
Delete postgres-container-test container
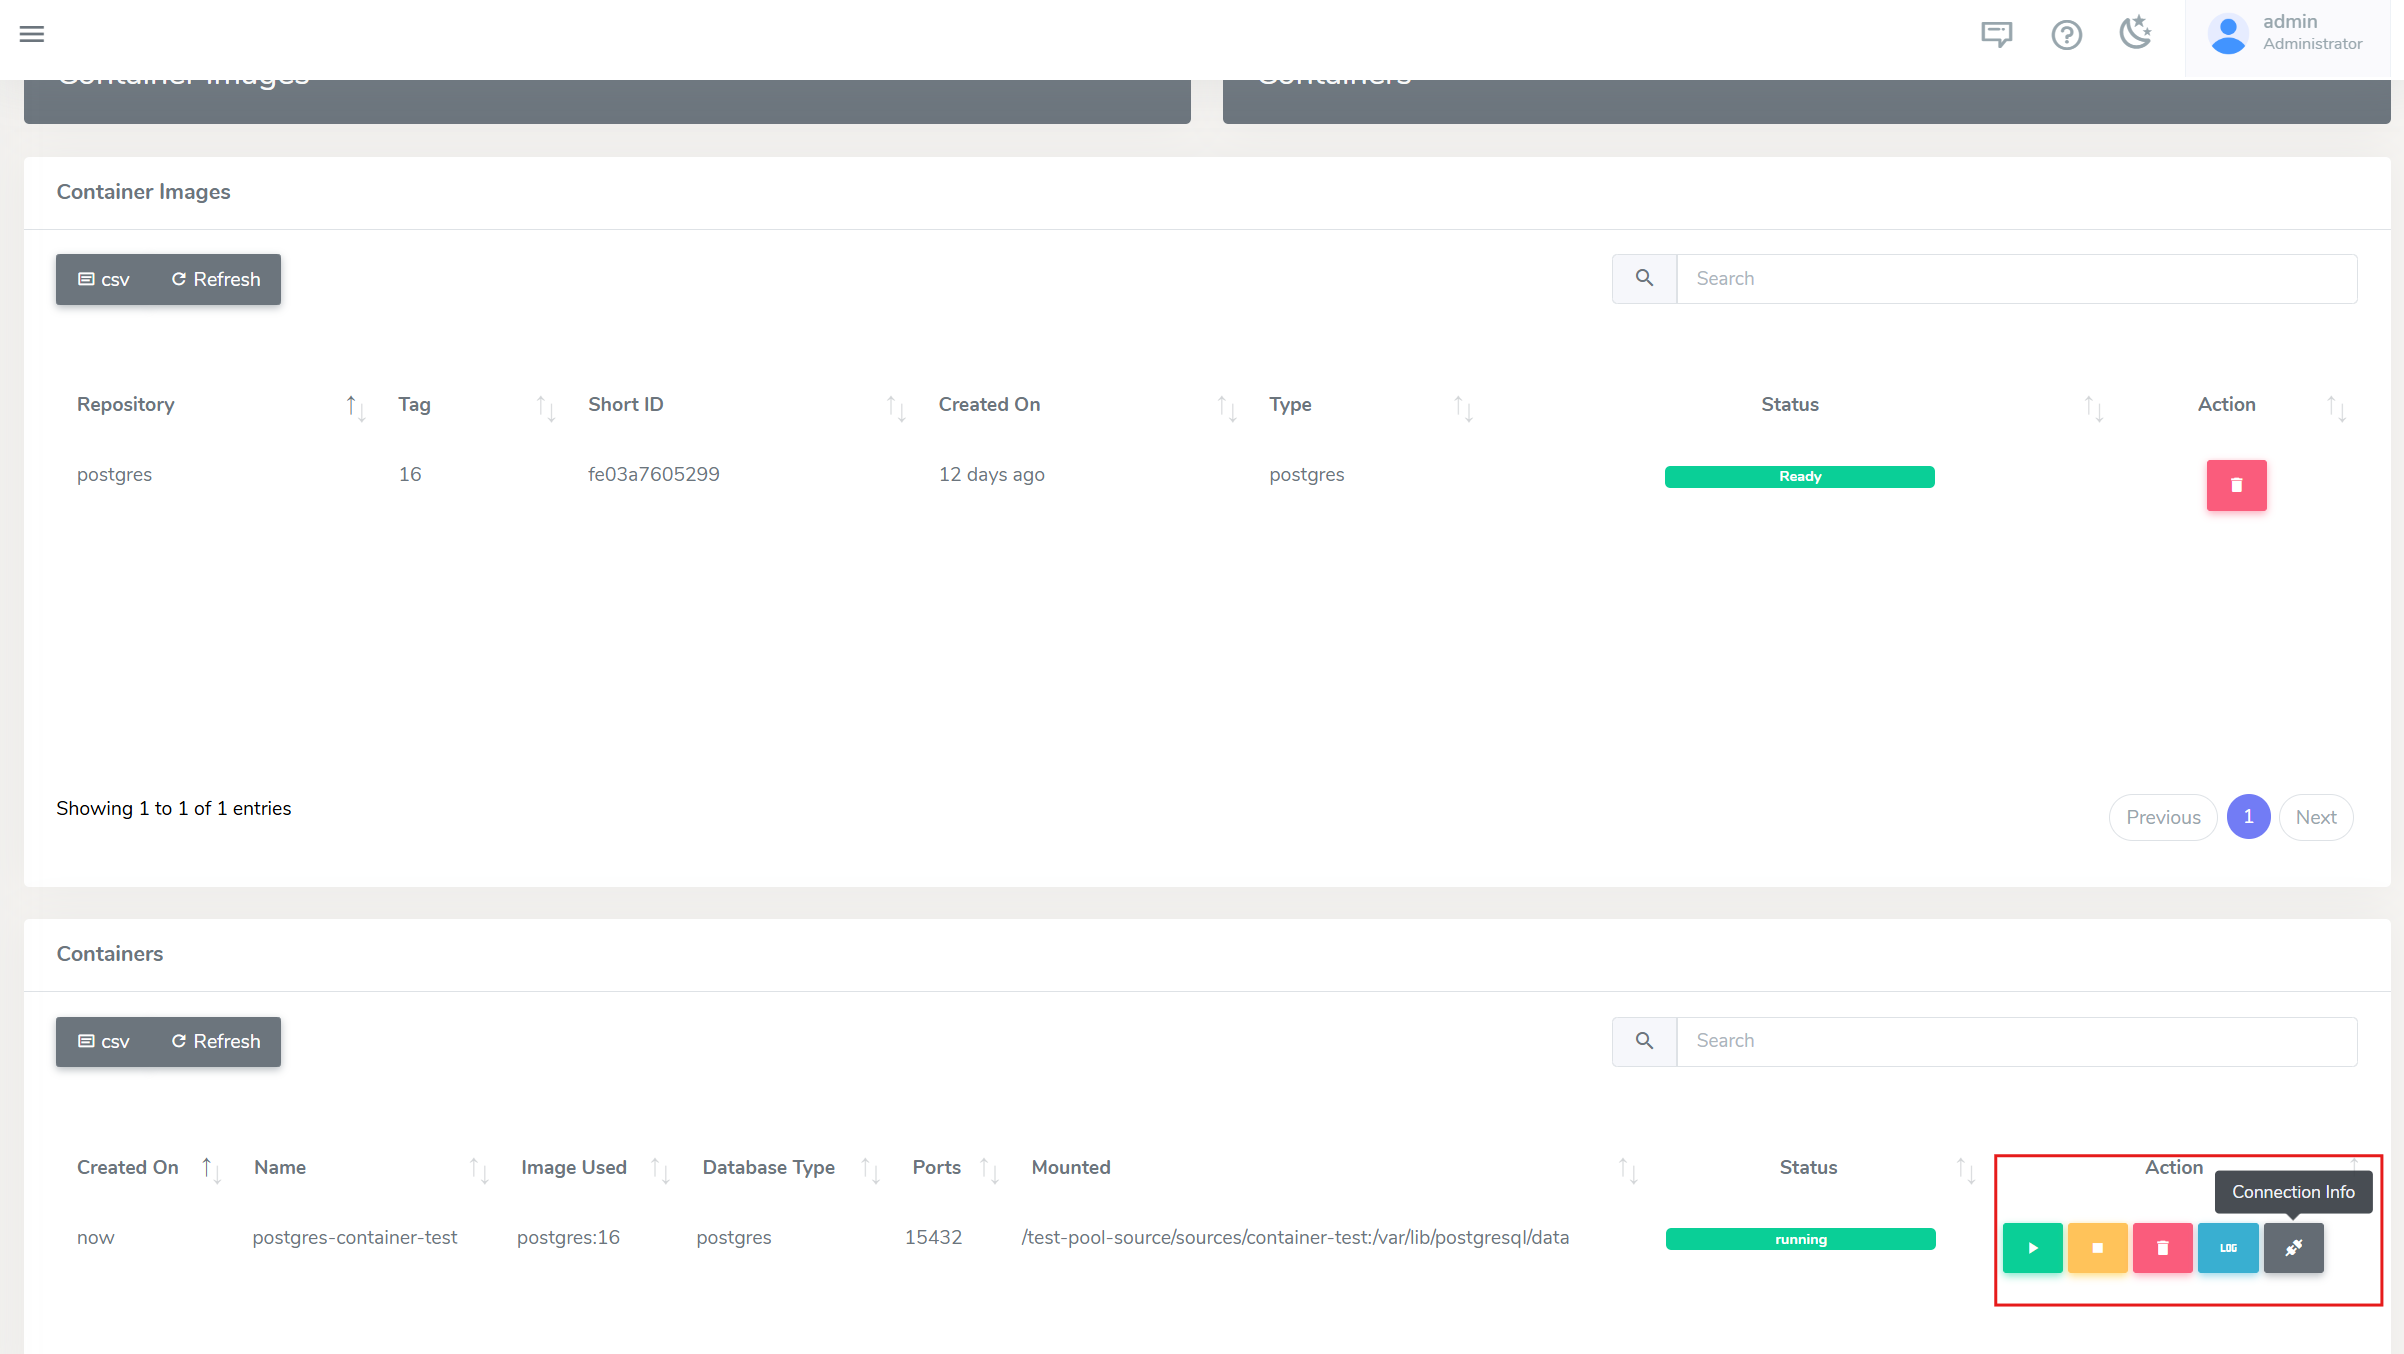(2162, 1248)
